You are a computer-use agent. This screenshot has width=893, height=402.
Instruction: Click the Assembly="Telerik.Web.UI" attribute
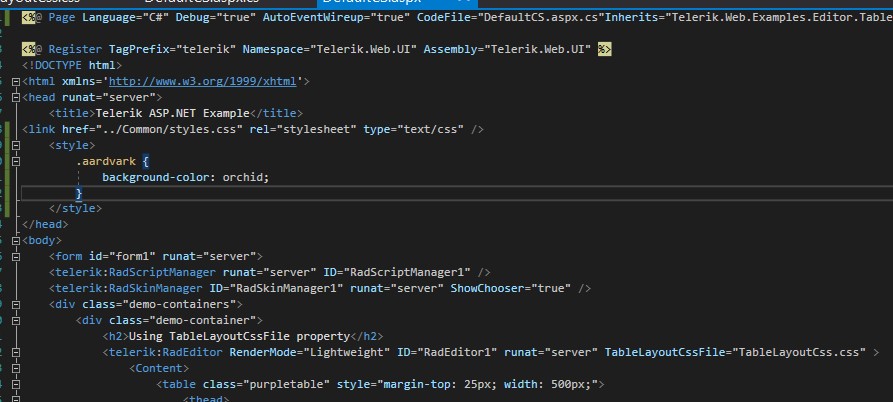point(507,50)
